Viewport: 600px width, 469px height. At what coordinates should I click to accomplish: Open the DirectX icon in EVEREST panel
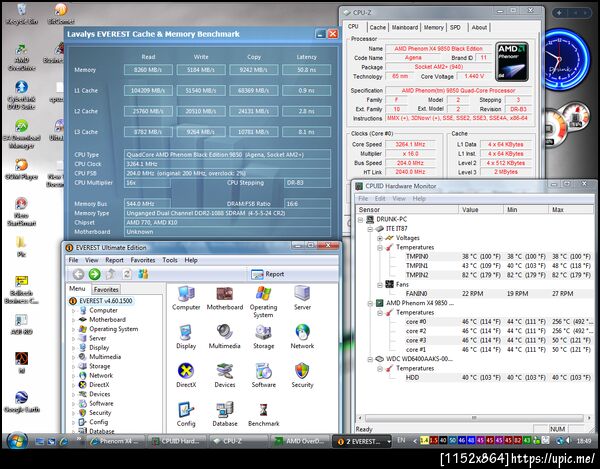tap(186, 375)
